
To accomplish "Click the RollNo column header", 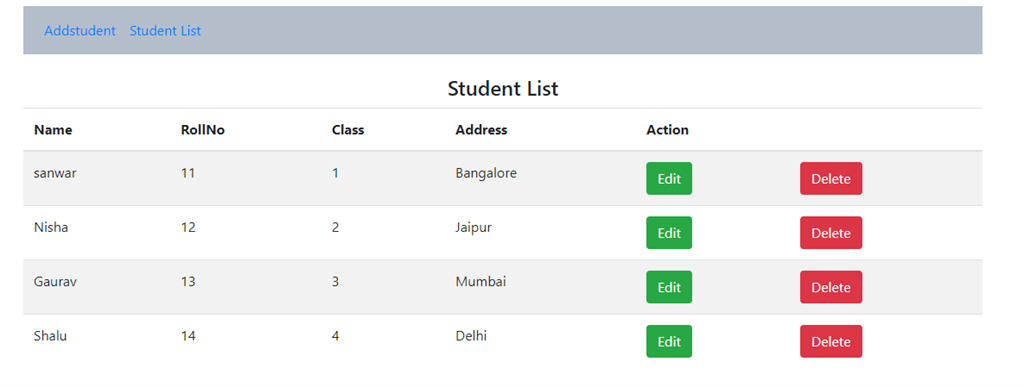I will 202,130.
